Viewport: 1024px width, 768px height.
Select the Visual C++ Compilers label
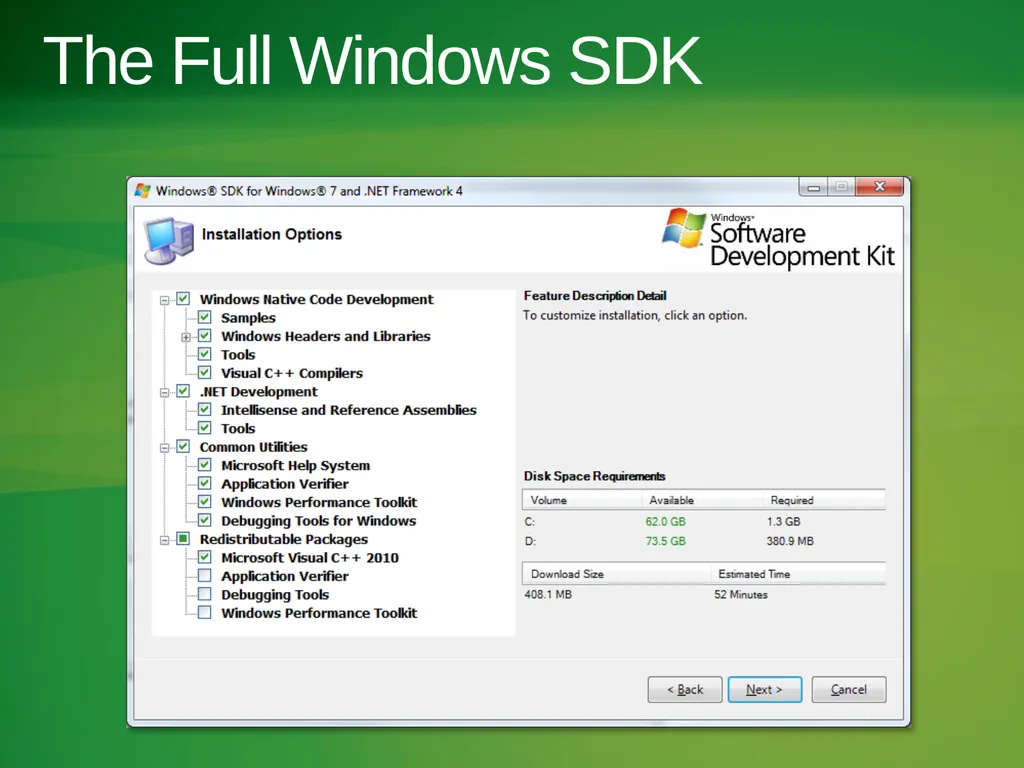tap(292, 374)
